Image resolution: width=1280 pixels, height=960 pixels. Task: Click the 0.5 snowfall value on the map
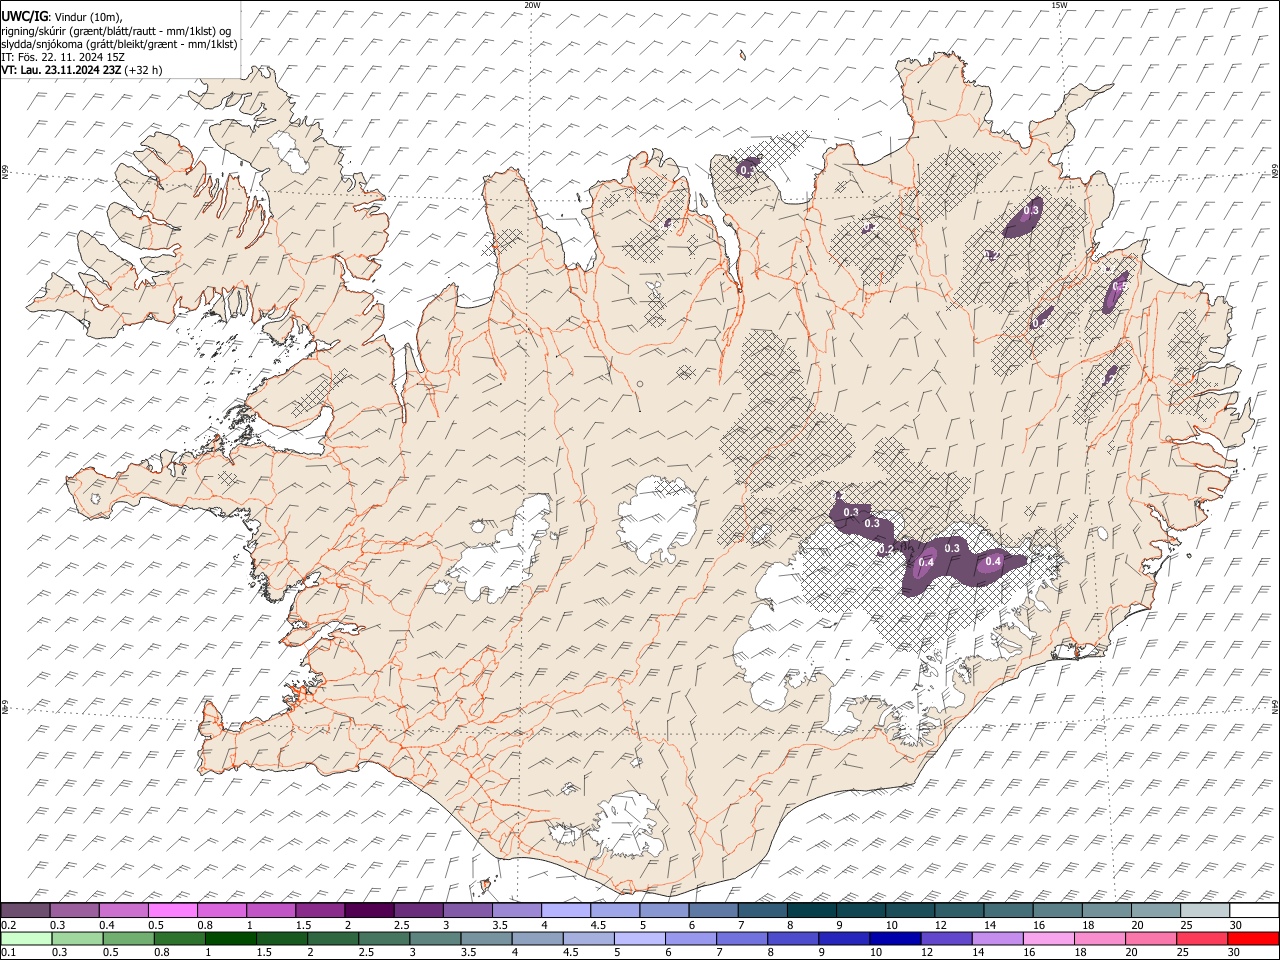point(1120,287)
